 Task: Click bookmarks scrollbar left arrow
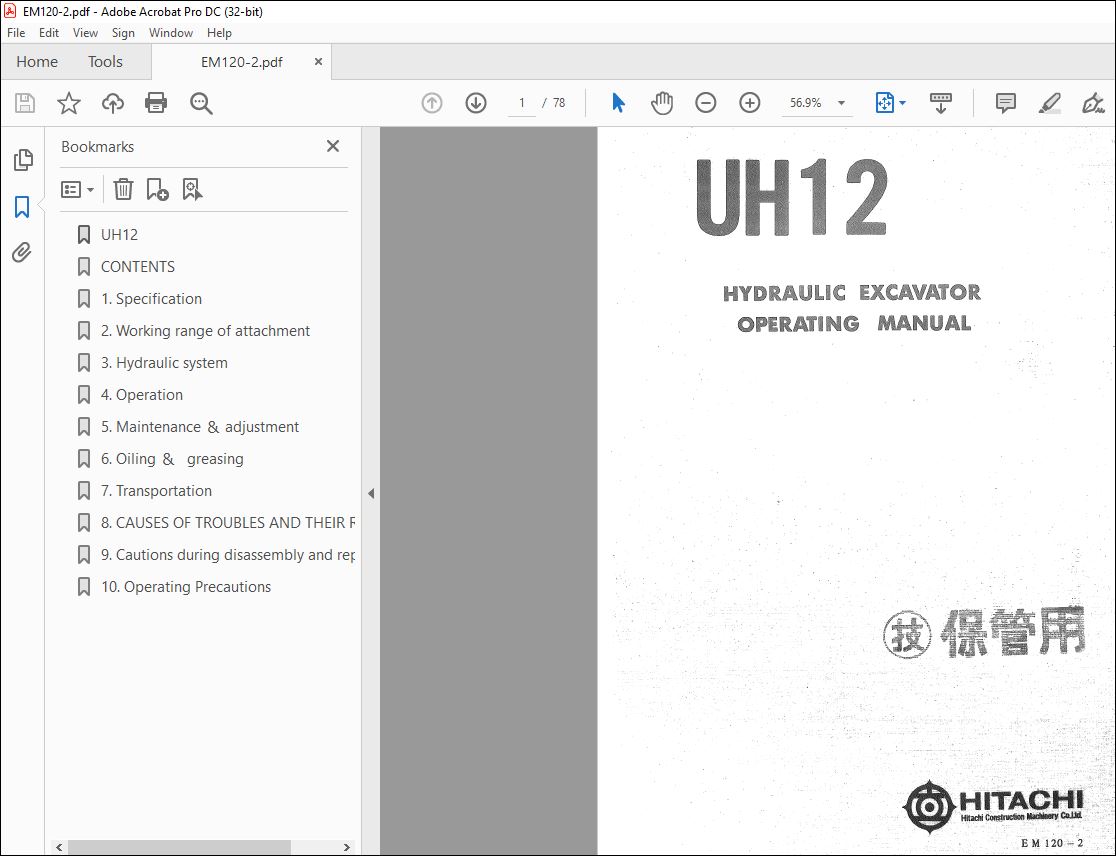[x=59, y=847]
